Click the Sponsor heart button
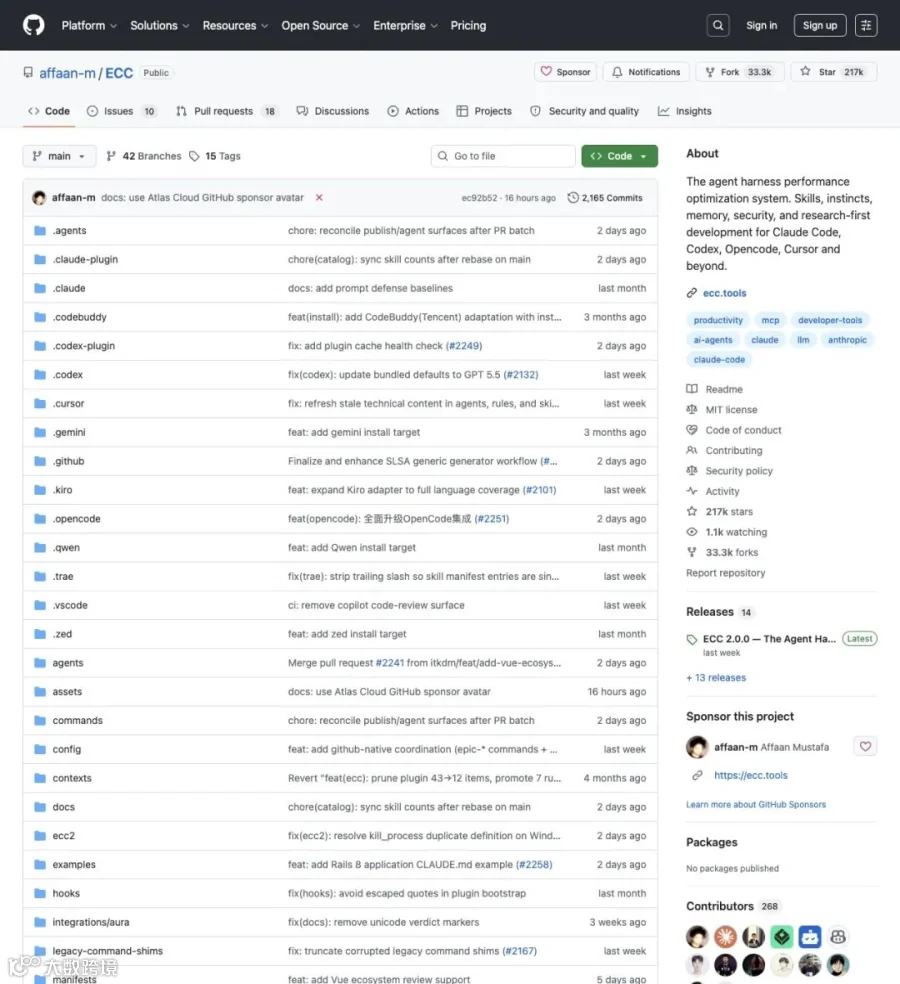 [565, 72]
